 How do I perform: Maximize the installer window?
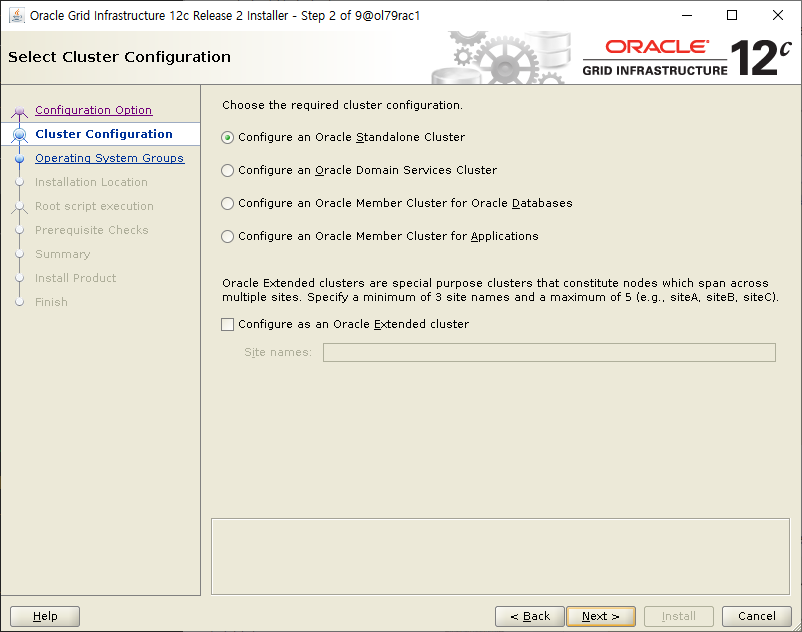(x=732, y=15)
